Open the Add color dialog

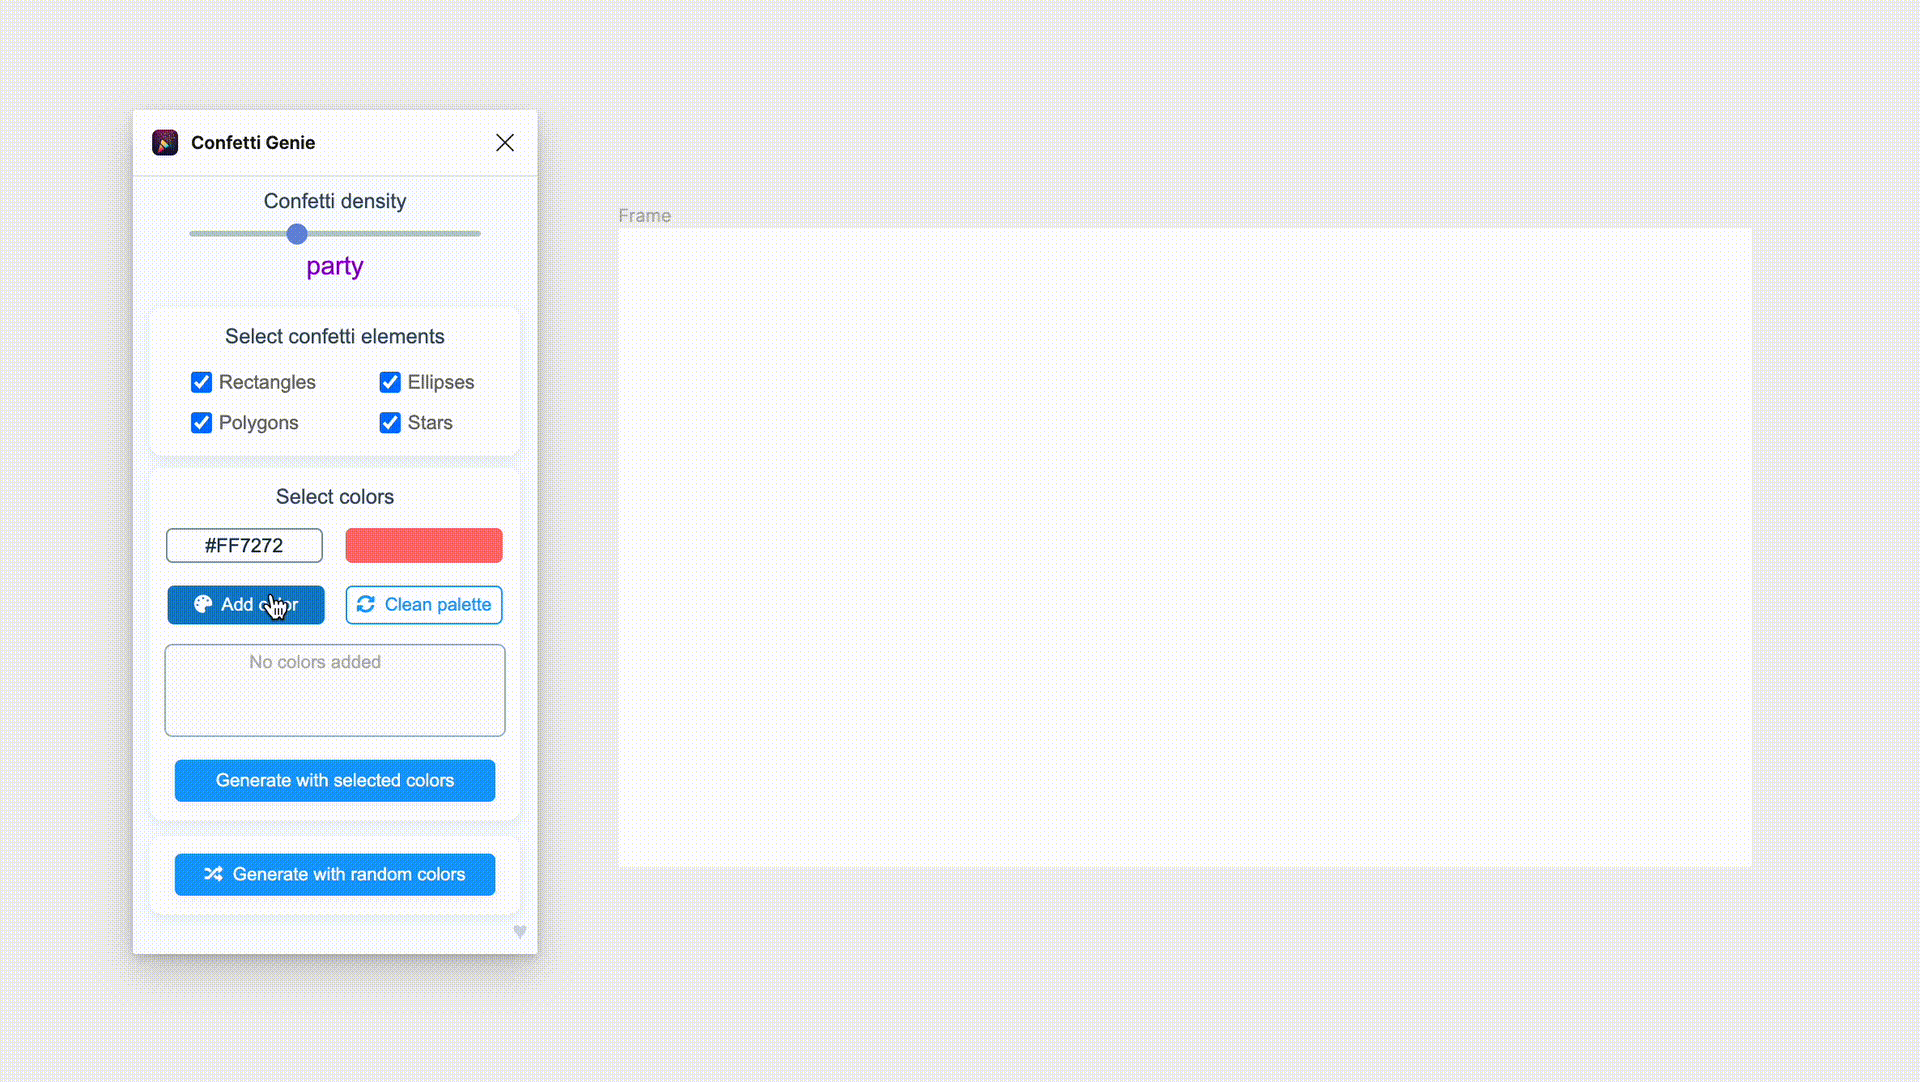(x=245, y=604)
